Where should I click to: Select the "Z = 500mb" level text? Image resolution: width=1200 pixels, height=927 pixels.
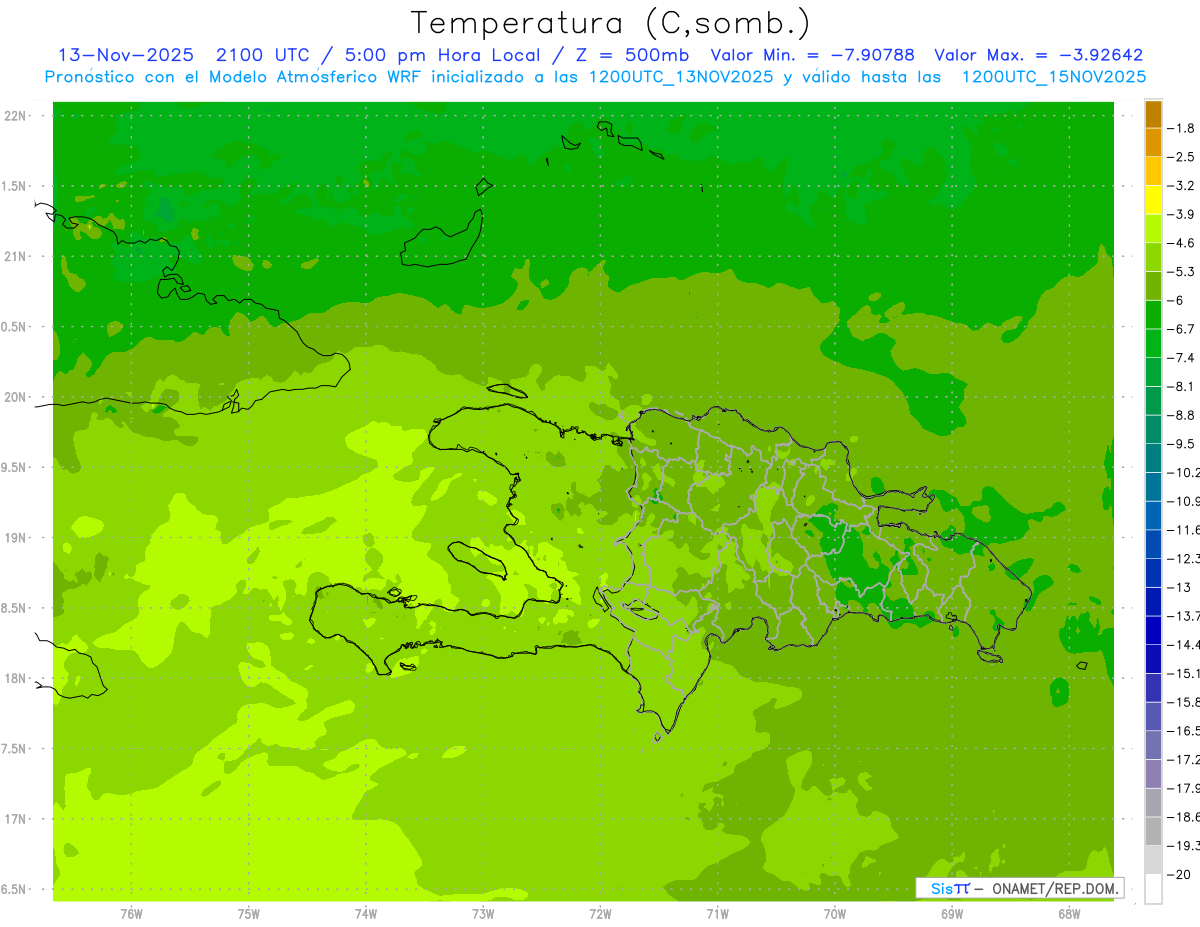pyautogui.click(x=632, y=55)
